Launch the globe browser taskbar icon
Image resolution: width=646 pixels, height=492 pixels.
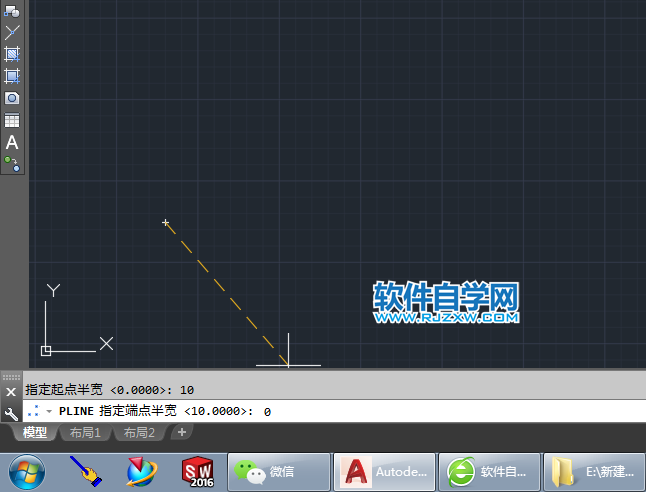click(142, 472)
